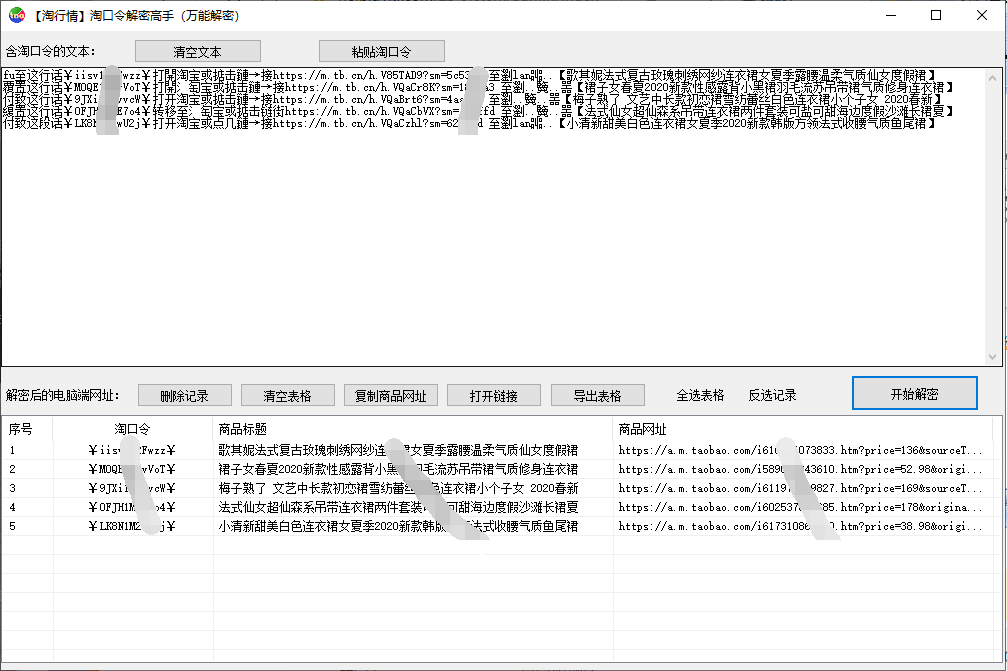The image size is (1007, 671).
Task: Select the 商品标题 column header
Action: (x=413, y=429)
